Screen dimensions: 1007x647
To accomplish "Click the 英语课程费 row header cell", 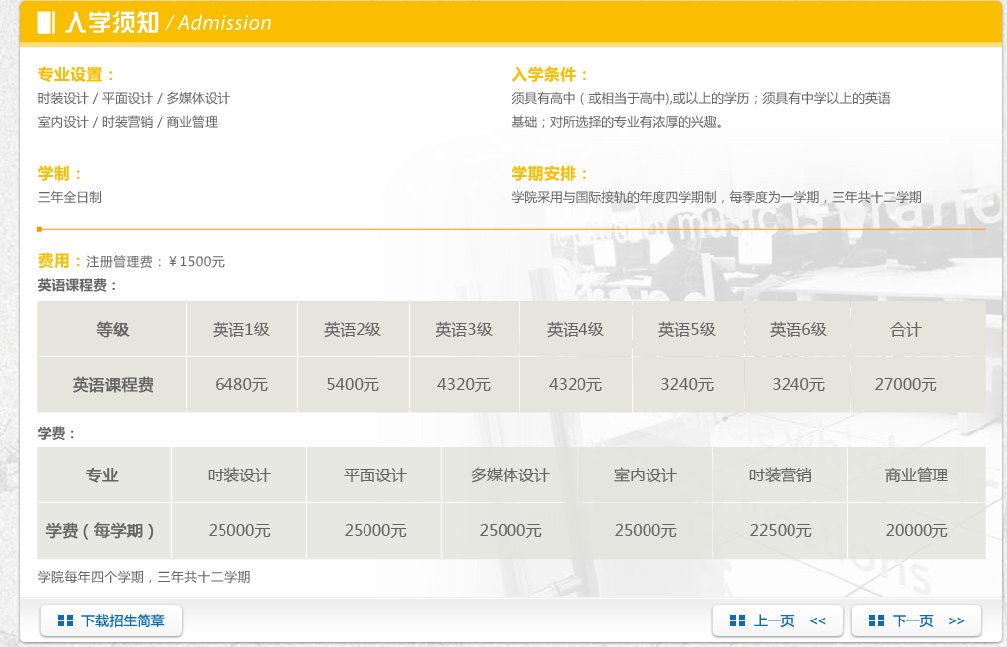I will 110,384.
